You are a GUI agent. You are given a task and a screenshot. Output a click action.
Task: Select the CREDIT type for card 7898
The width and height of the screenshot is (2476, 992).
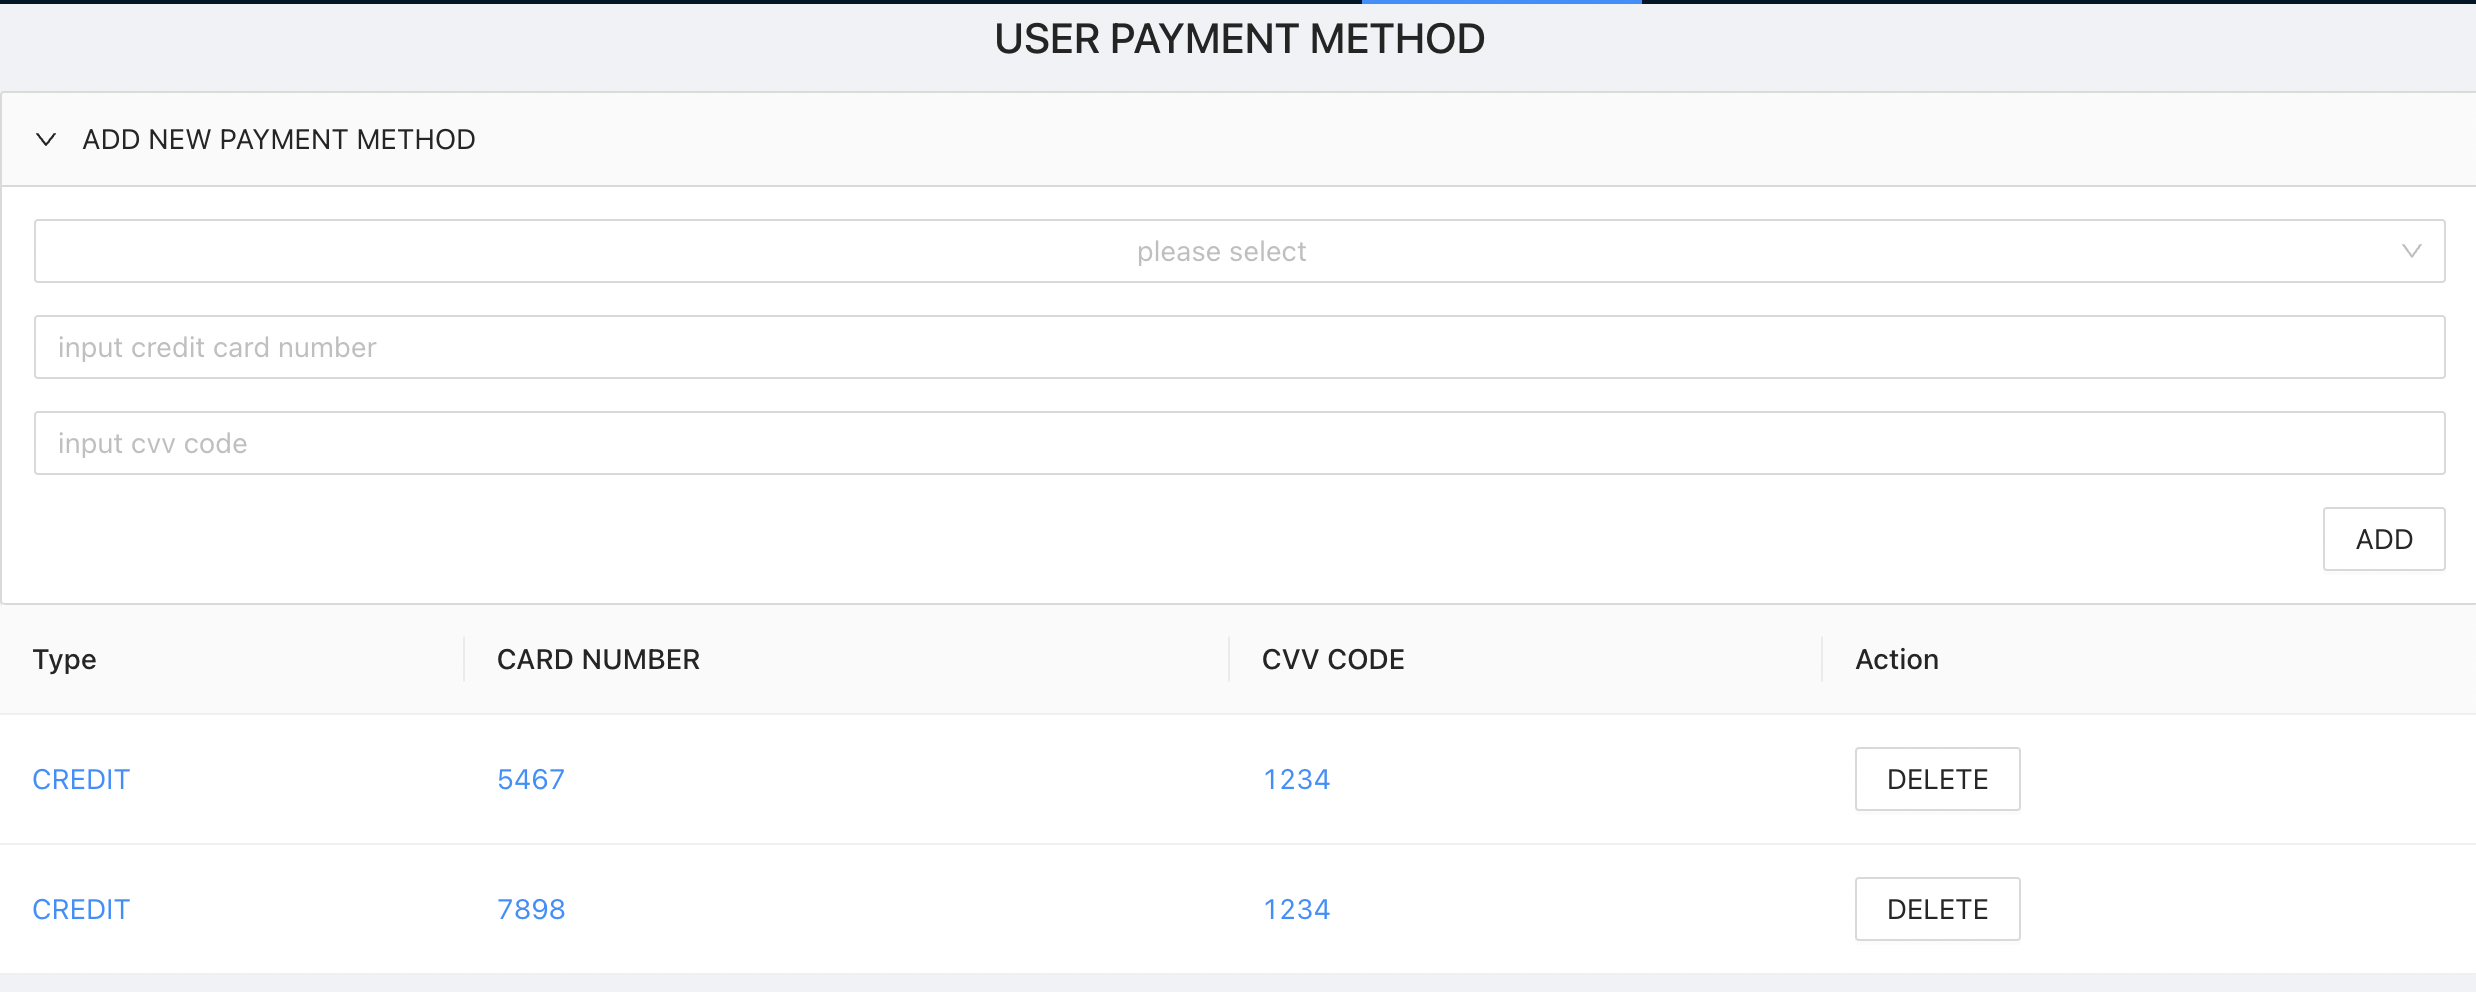pyautogui.click(x=81, y=909)
